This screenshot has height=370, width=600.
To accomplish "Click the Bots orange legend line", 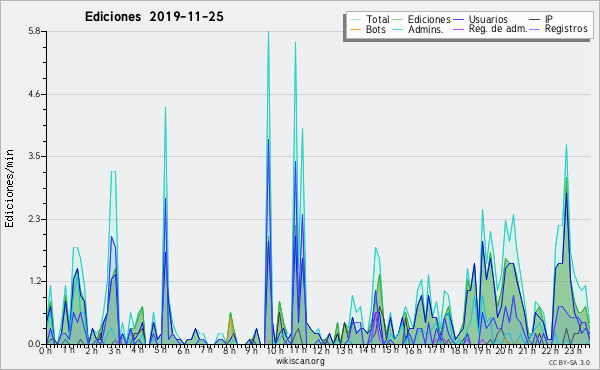I will 356,29.
